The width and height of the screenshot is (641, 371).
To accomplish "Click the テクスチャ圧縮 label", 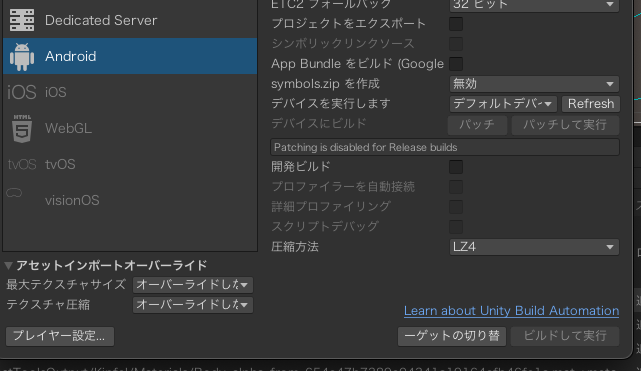I will 48,305.
